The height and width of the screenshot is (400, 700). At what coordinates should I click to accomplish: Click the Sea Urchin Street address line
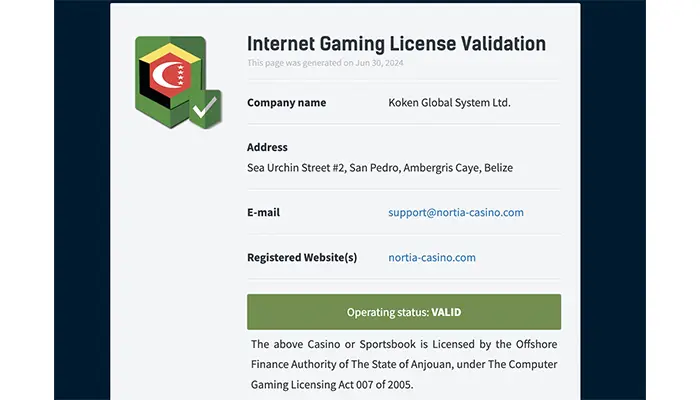[380, 168]
